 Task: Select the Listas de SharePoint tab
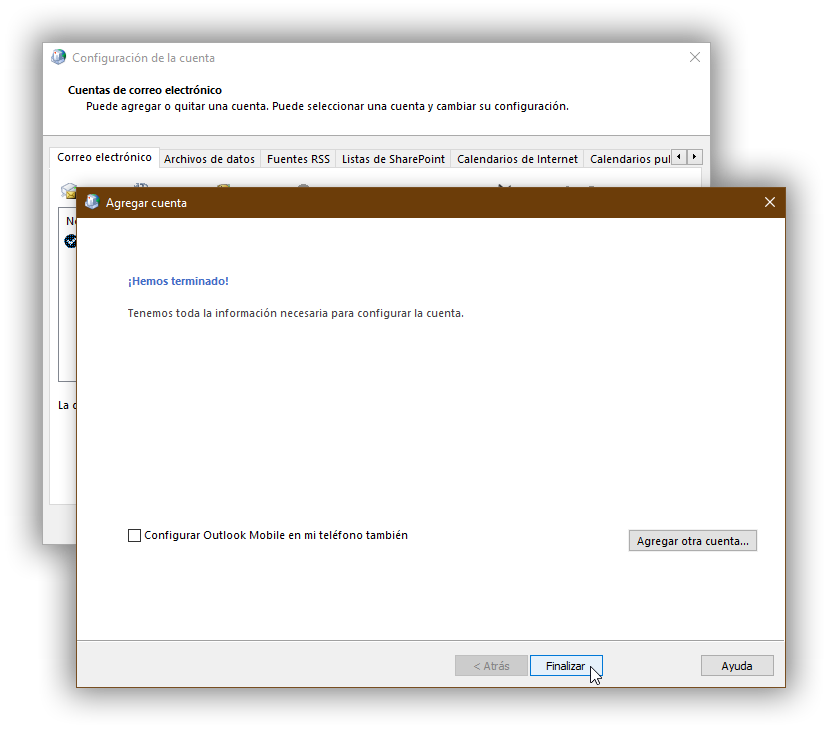click(393, 159)
